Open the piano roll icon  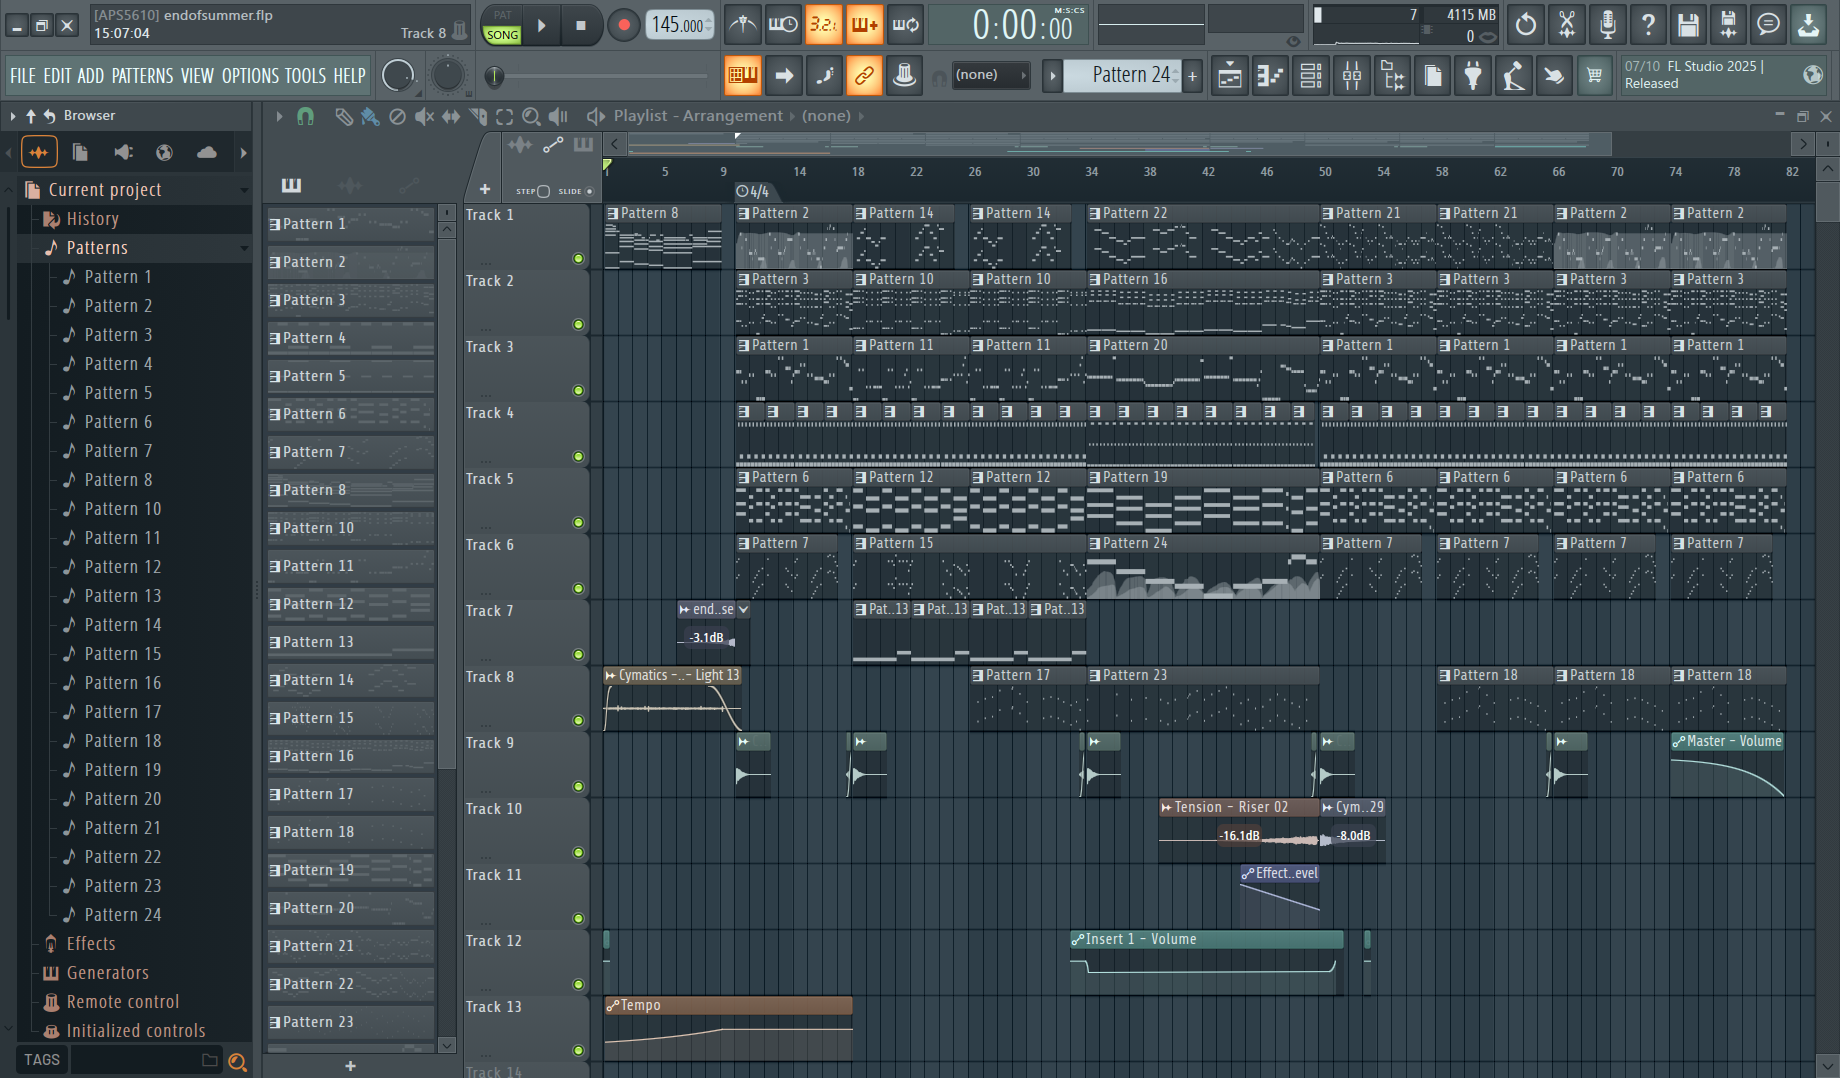(1270, 76)
